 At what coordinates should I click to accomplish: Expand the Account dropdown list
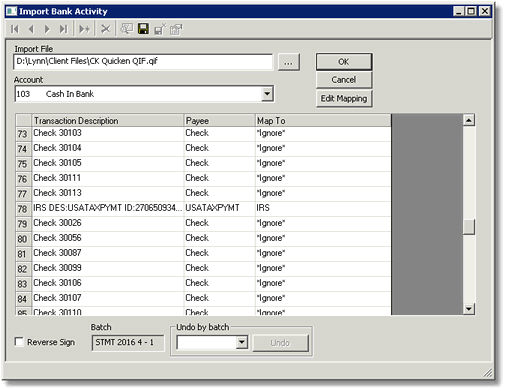267,94
